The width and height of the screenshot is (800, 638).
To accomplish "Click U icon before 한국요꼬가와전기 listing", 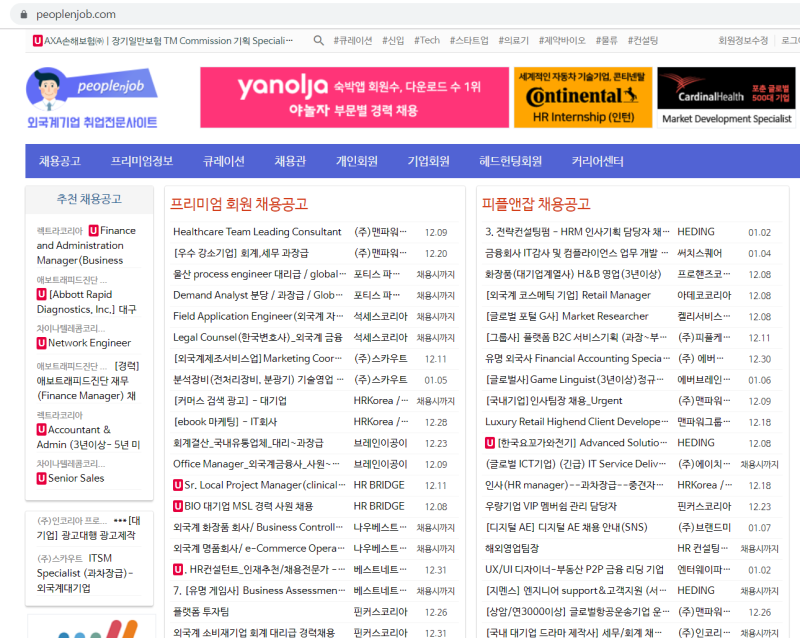I will tap(490, 443).
